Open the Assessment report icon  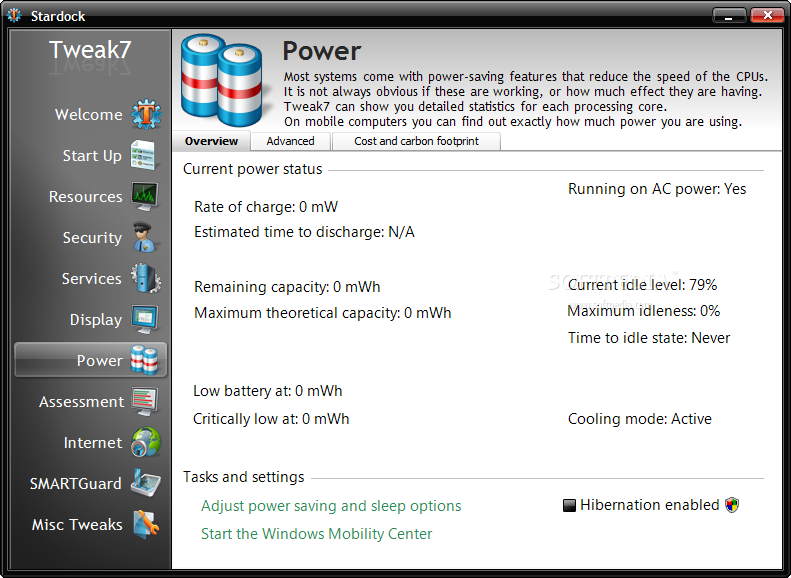click(145, 401)
